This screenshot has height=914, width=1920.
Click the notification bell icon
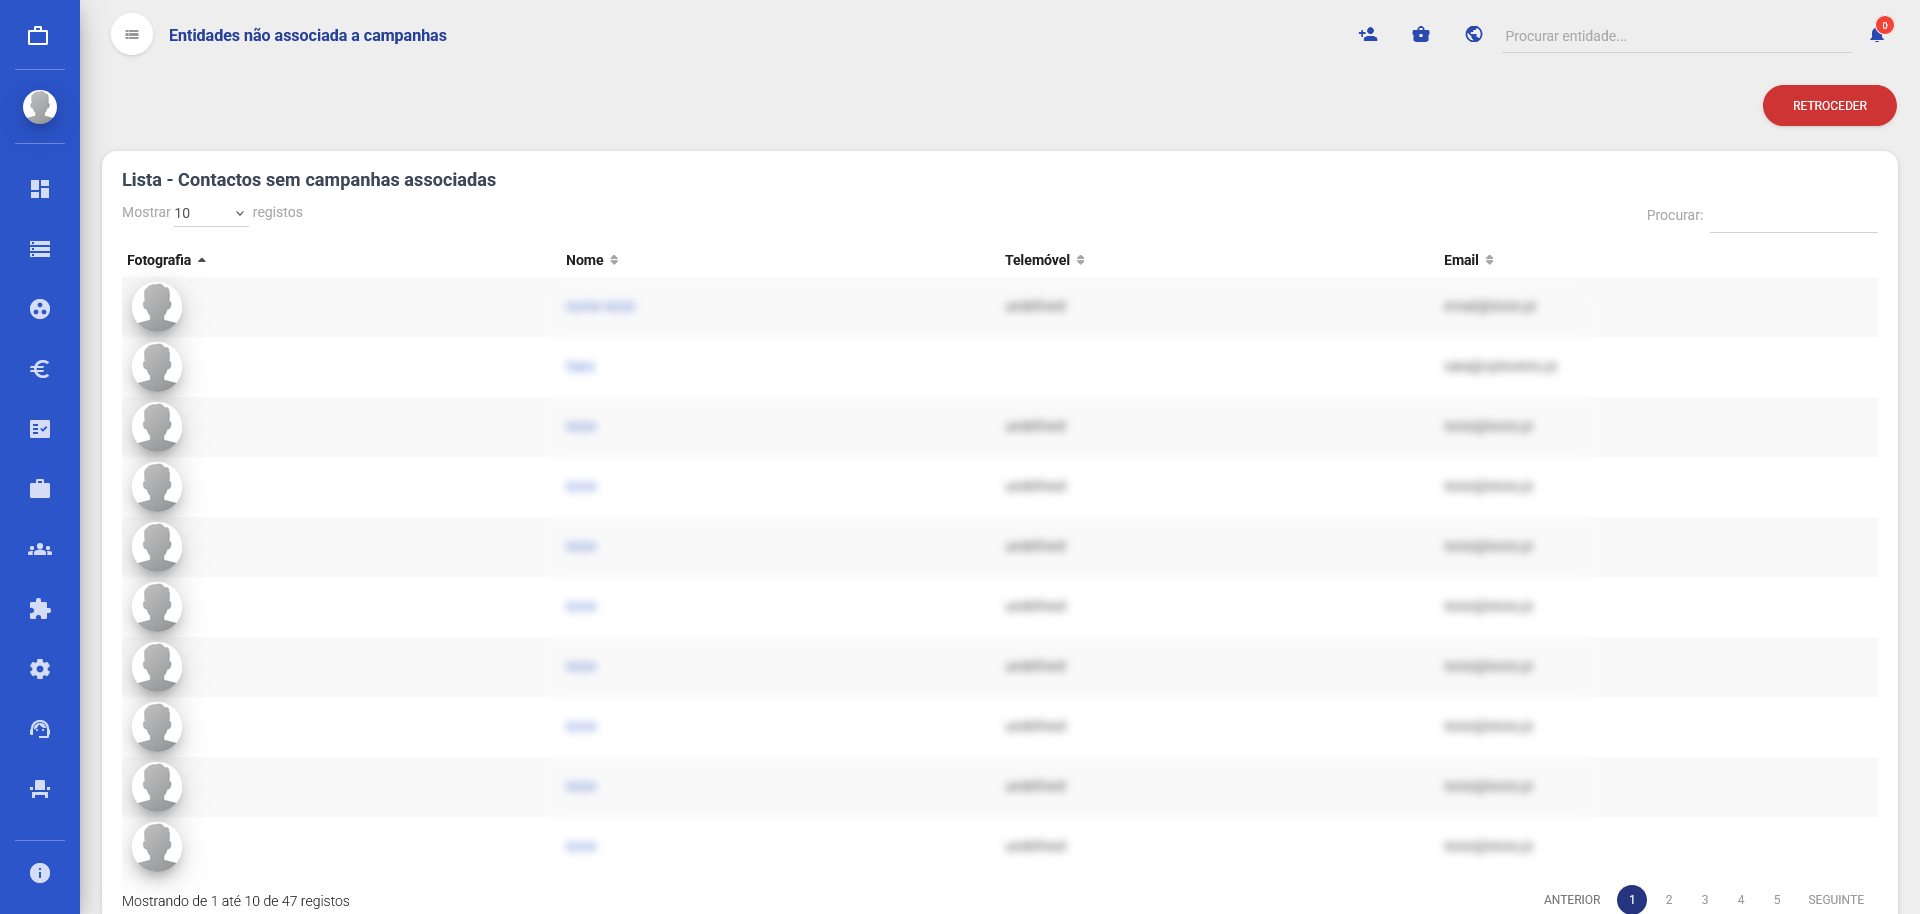tap(1877, 35)
